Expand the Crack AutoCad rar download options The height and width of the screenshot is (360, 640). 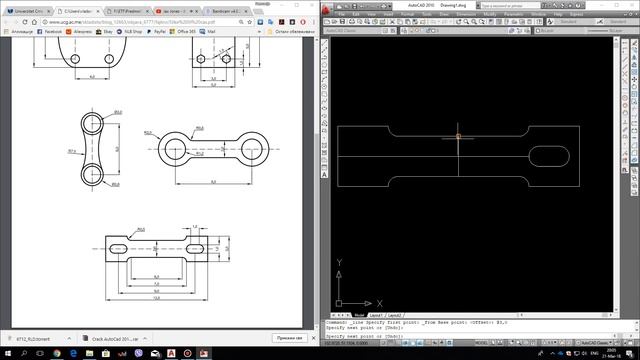pyautogui.click(x=145, y=338)
